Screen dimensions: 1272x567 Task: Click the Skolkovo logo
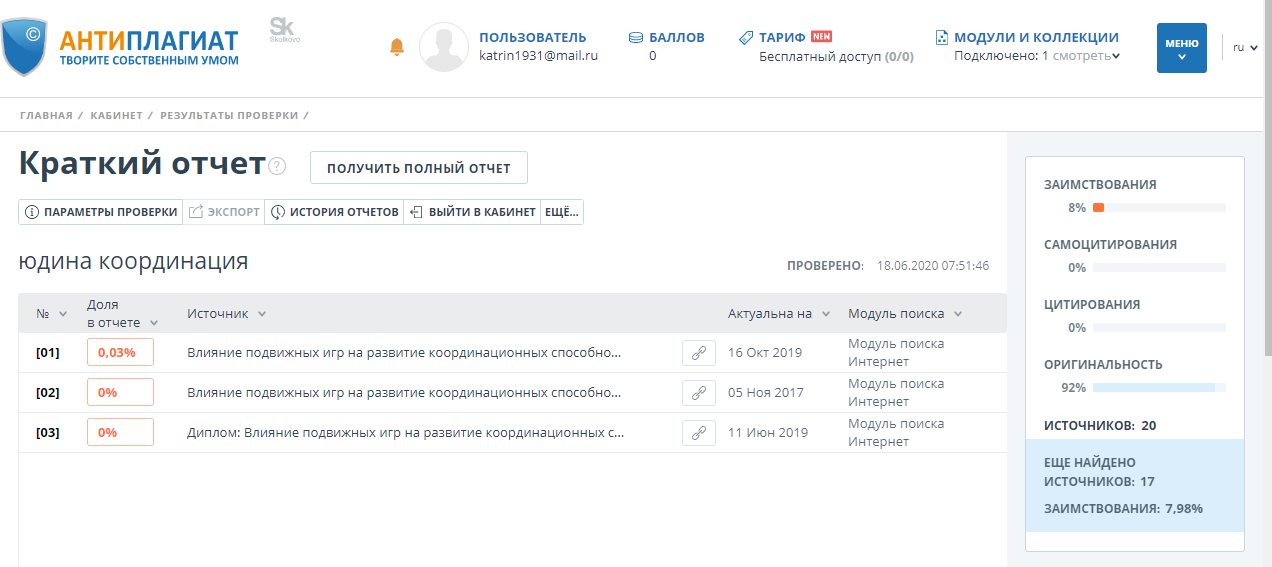[x=283, y=30]
